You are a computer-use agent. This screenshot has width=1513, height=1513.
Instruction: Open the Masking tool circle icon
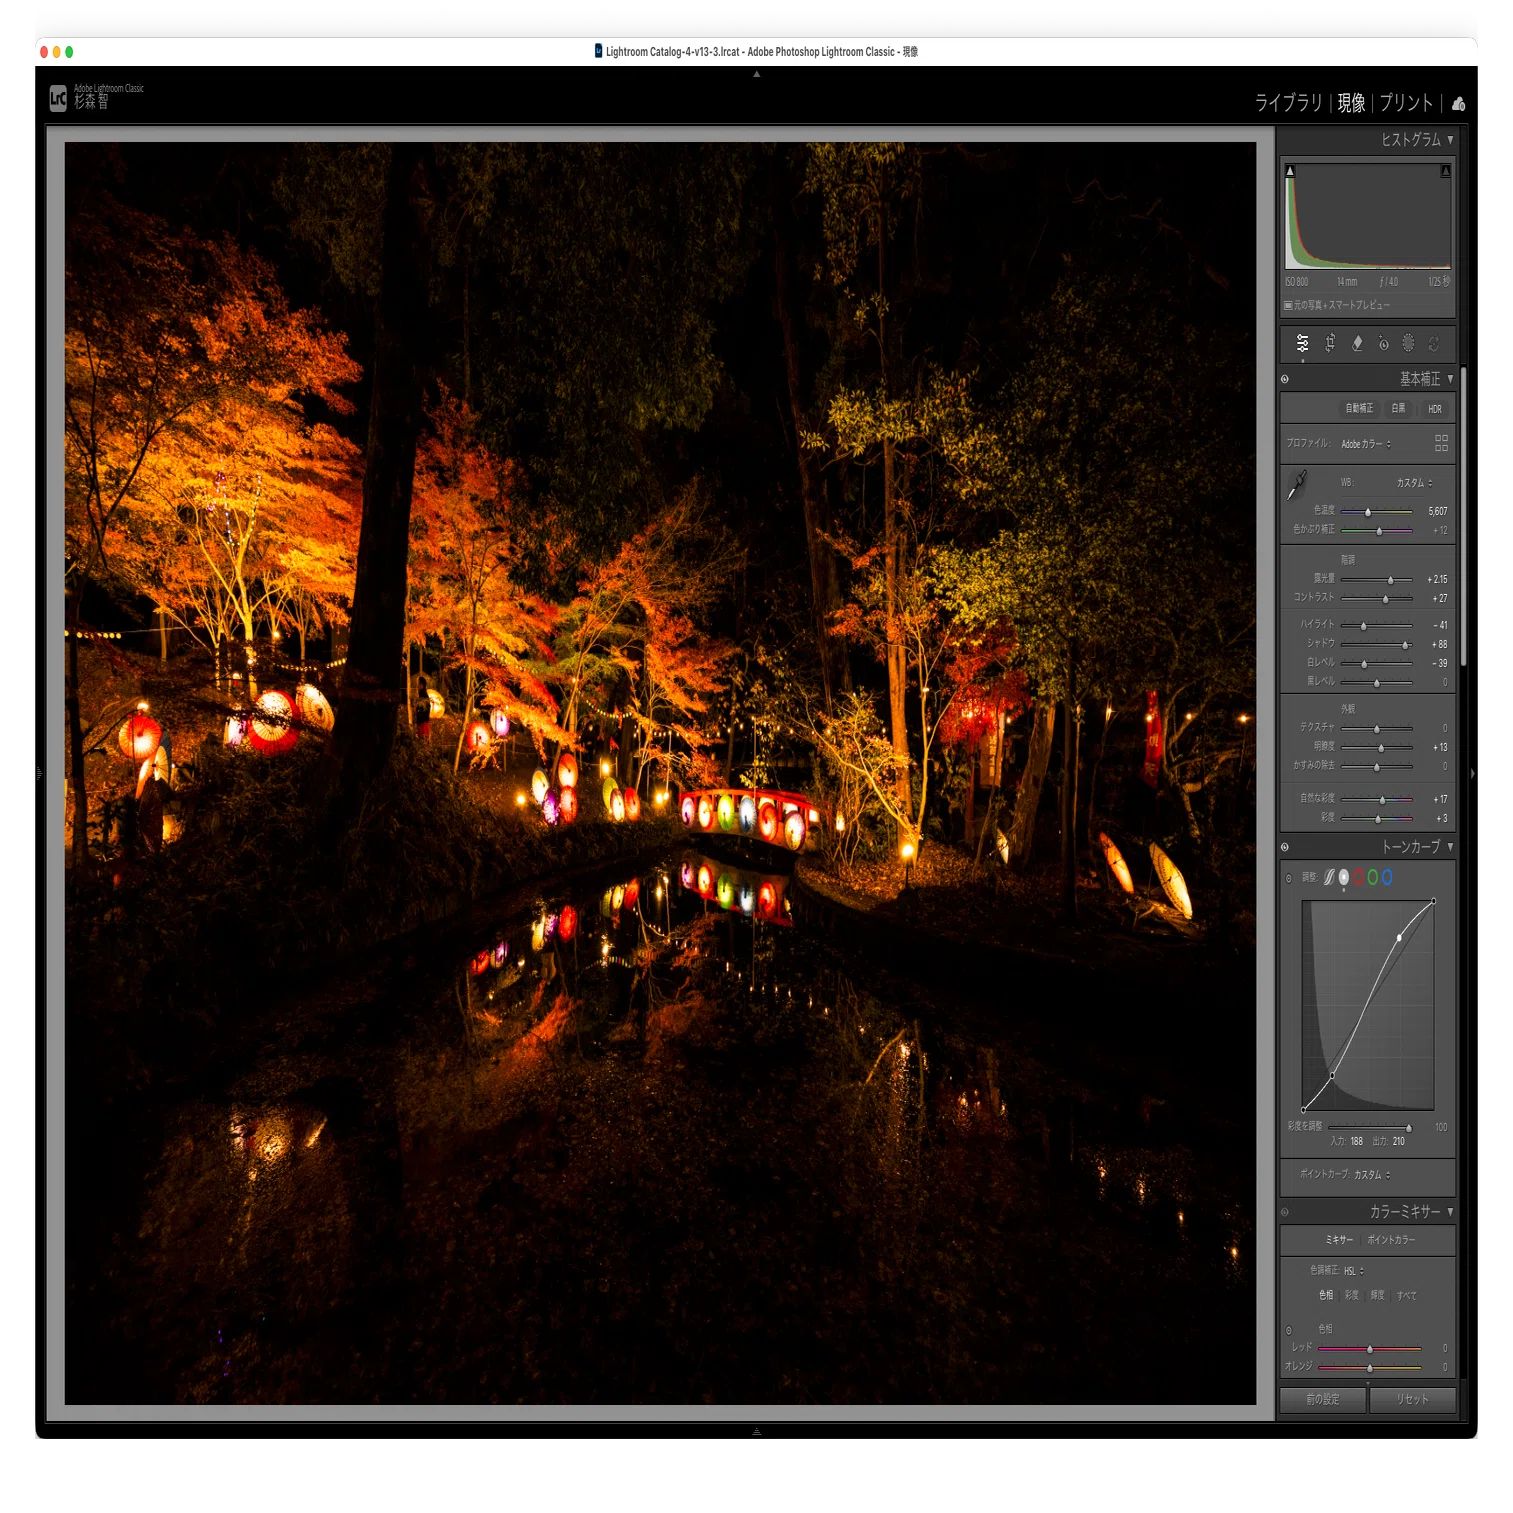pos(1408,343)
